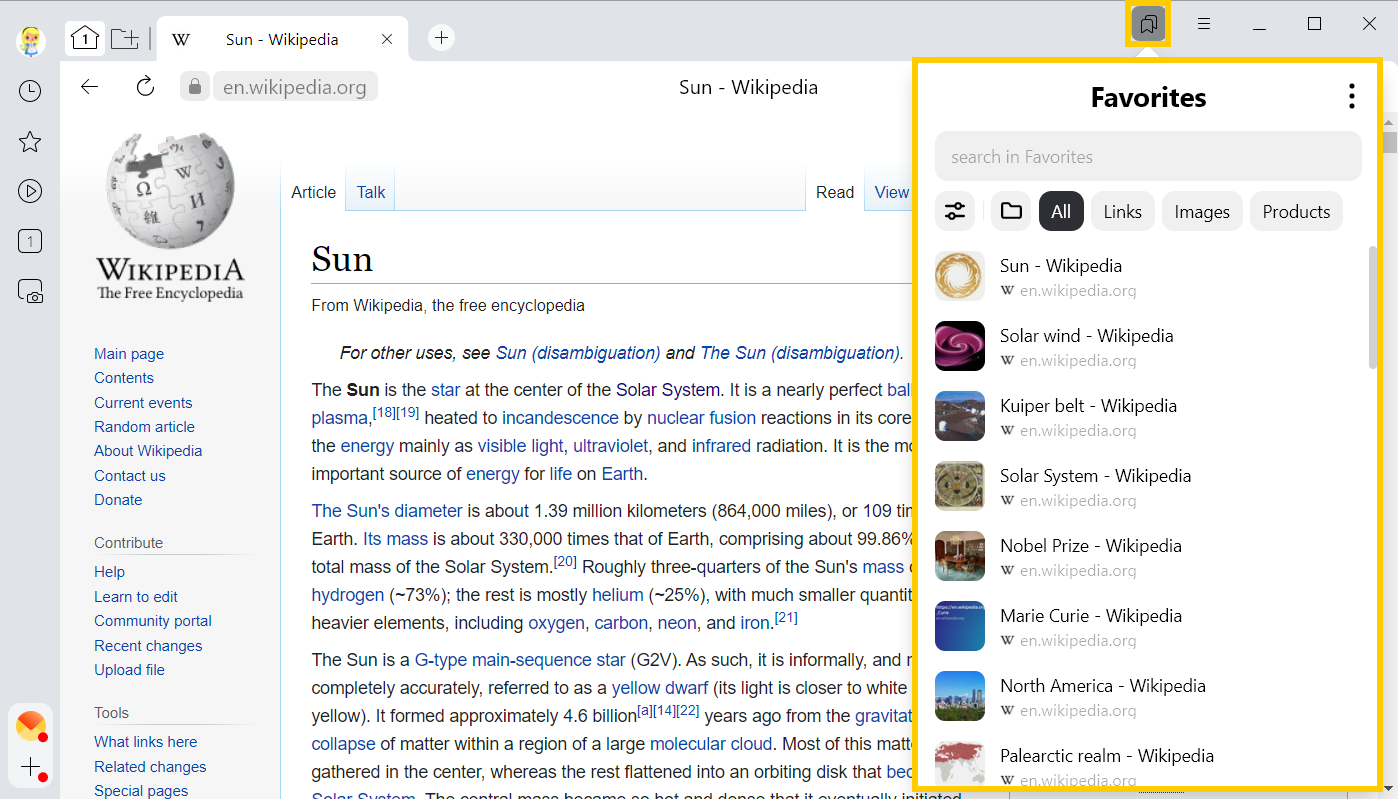
Task: Switch to the Article tab
Action: (313, 192)
